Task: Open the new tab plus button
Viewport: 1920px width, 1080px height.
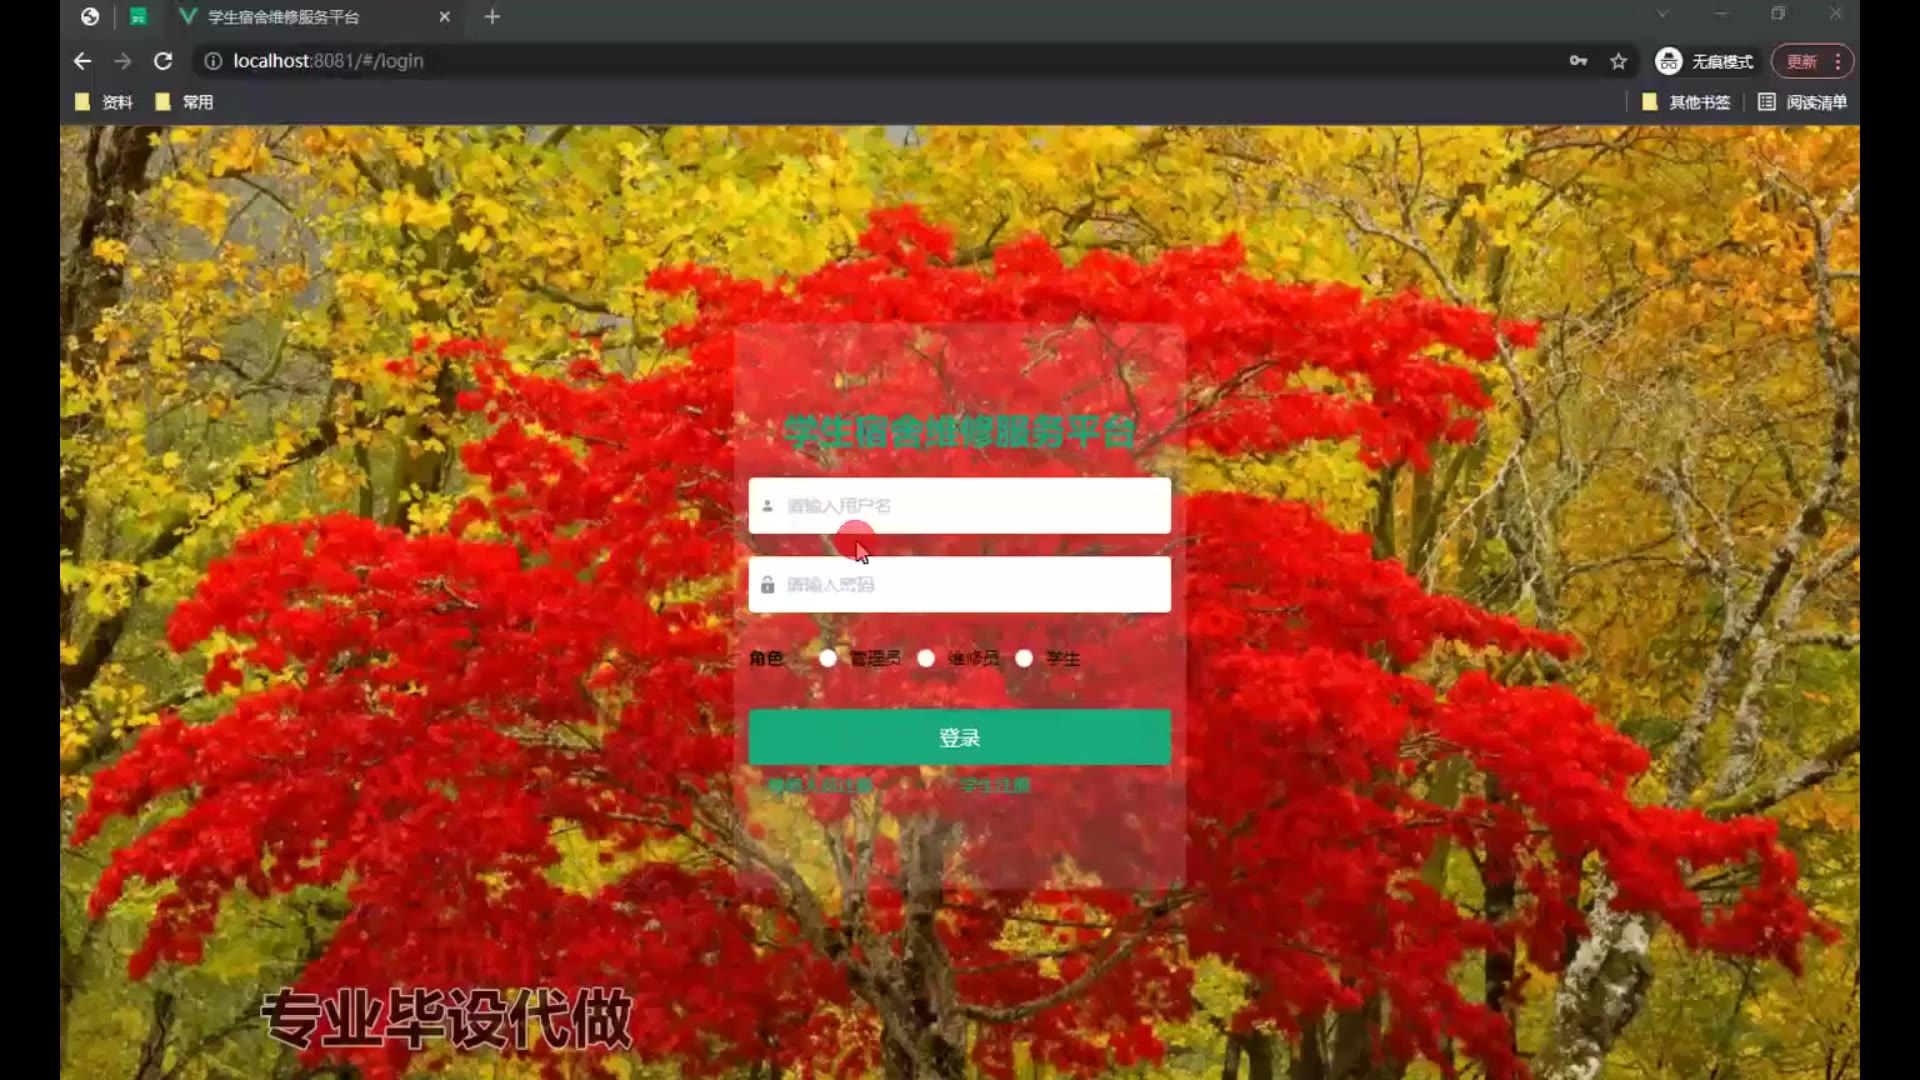Action: (x=492, y=17)
